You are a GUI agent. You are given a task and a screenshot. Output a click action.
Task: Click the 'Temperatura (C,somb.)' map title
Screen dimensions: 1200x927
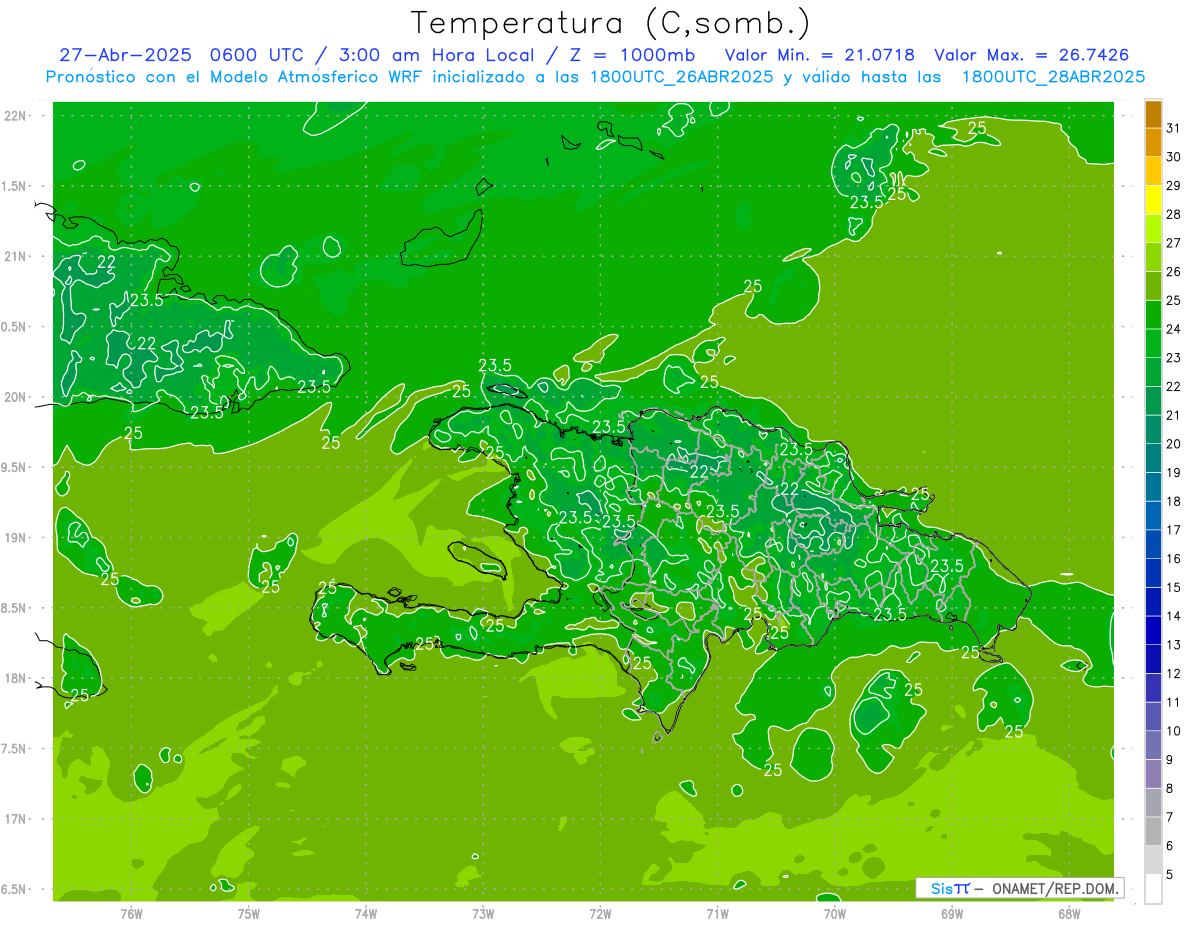click(x=610, y=23)
